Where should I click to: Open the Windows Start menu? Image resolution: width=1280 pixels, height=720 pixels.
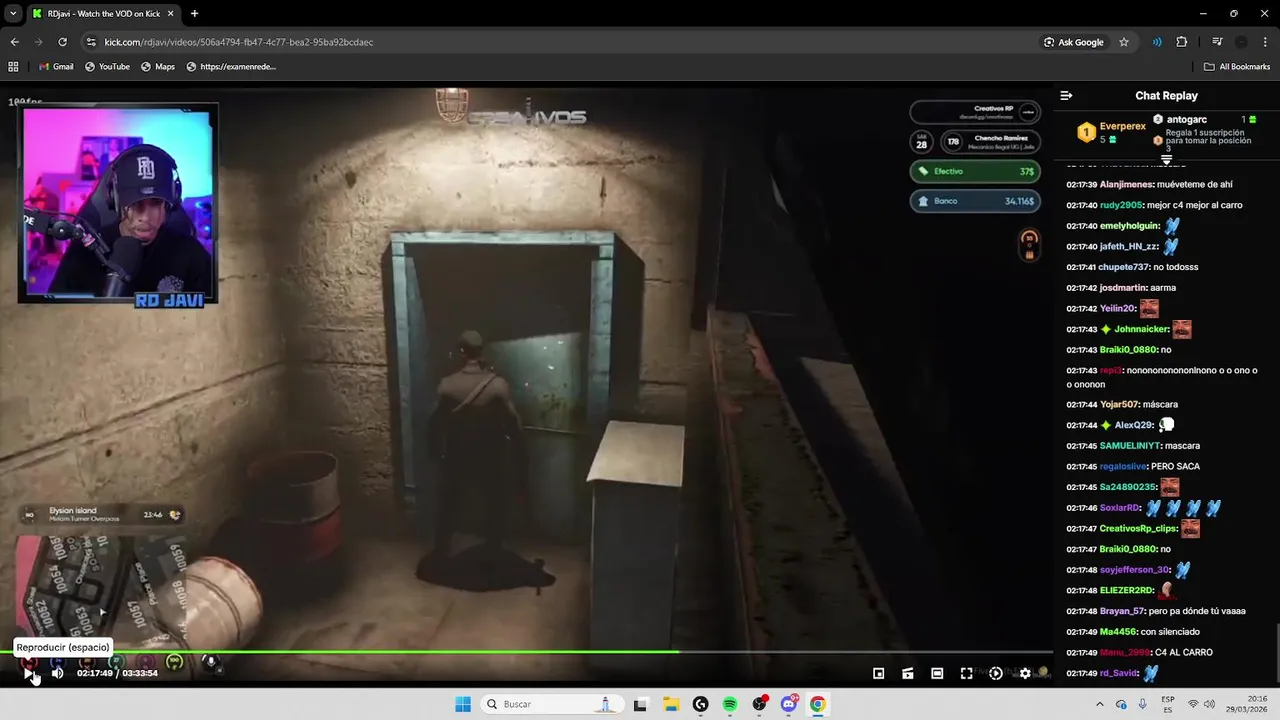463,704
